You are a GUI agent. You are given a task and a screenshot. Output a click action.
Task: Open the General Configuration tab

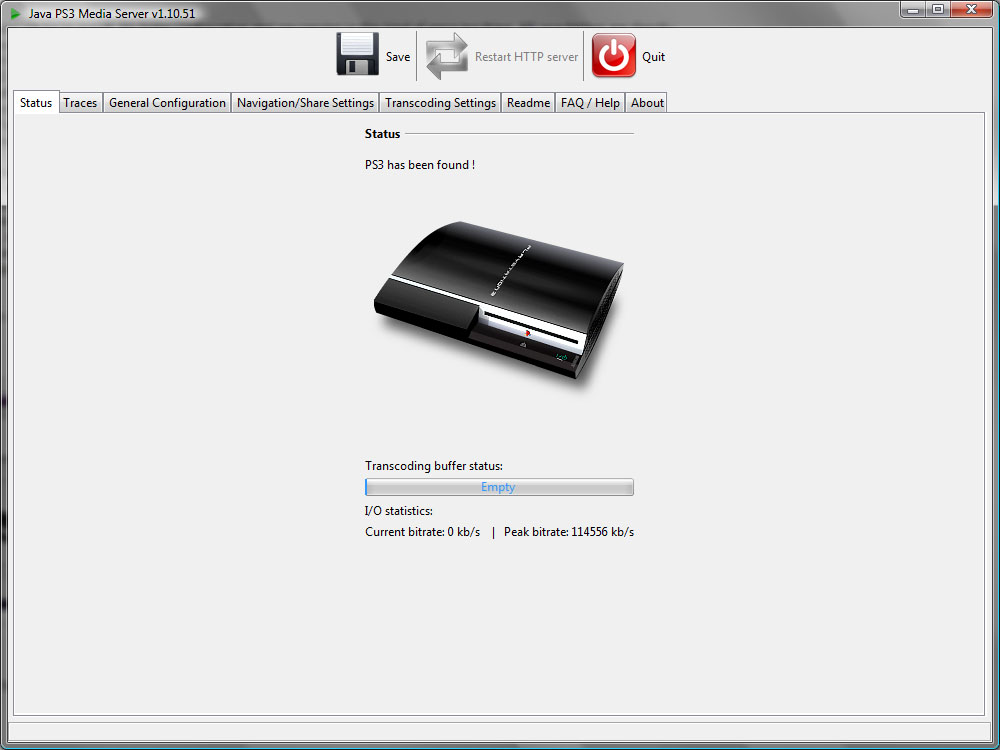point(167,103)
